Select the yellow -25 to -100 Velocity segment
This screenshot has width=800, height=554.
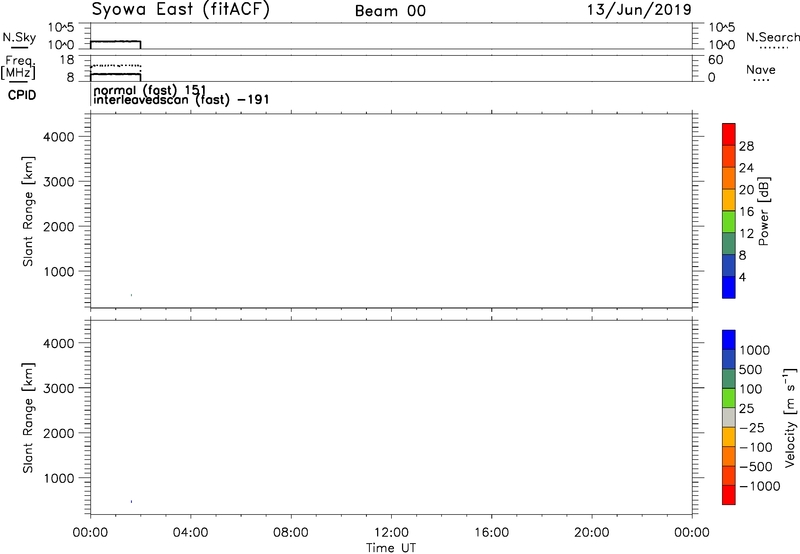pos(729,437)
